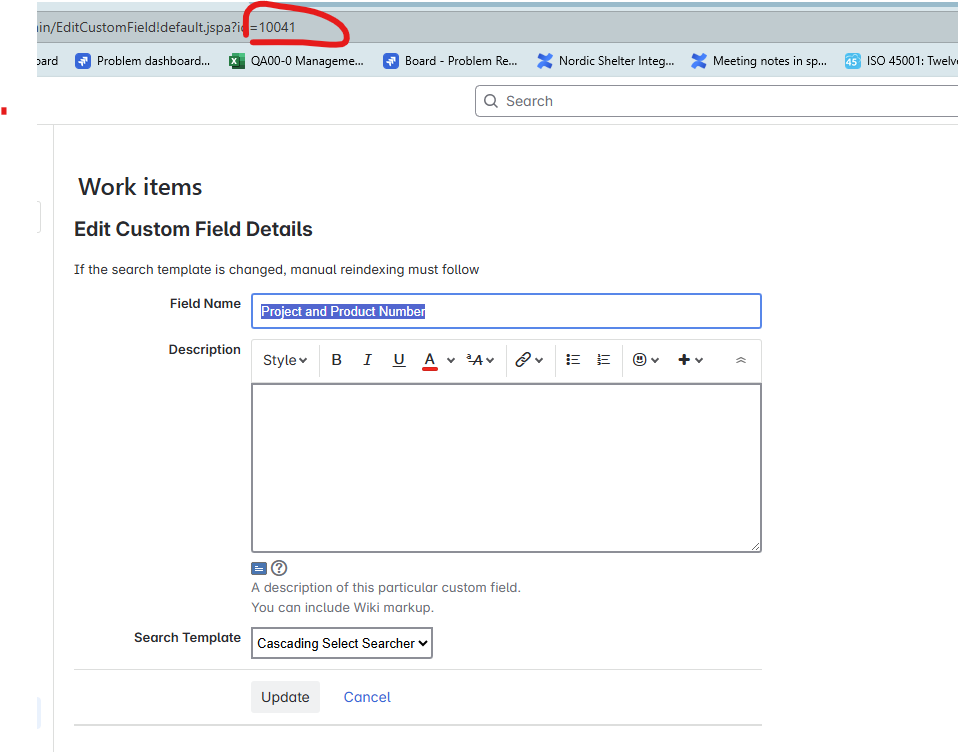
Task: Click the ISO 45001 bookmark favicon
Action: tap(853, 61)
